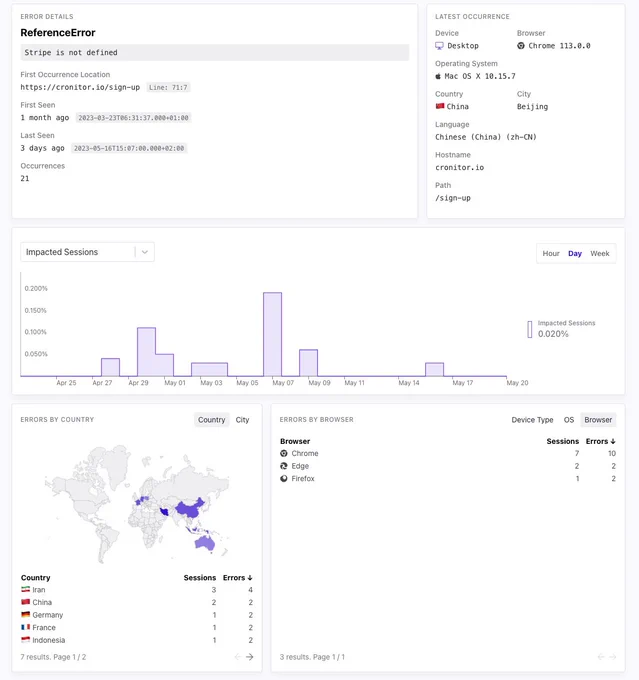Click the Germany flag in country table
Viewport: 639px width, 680px height.
point(26,615)
